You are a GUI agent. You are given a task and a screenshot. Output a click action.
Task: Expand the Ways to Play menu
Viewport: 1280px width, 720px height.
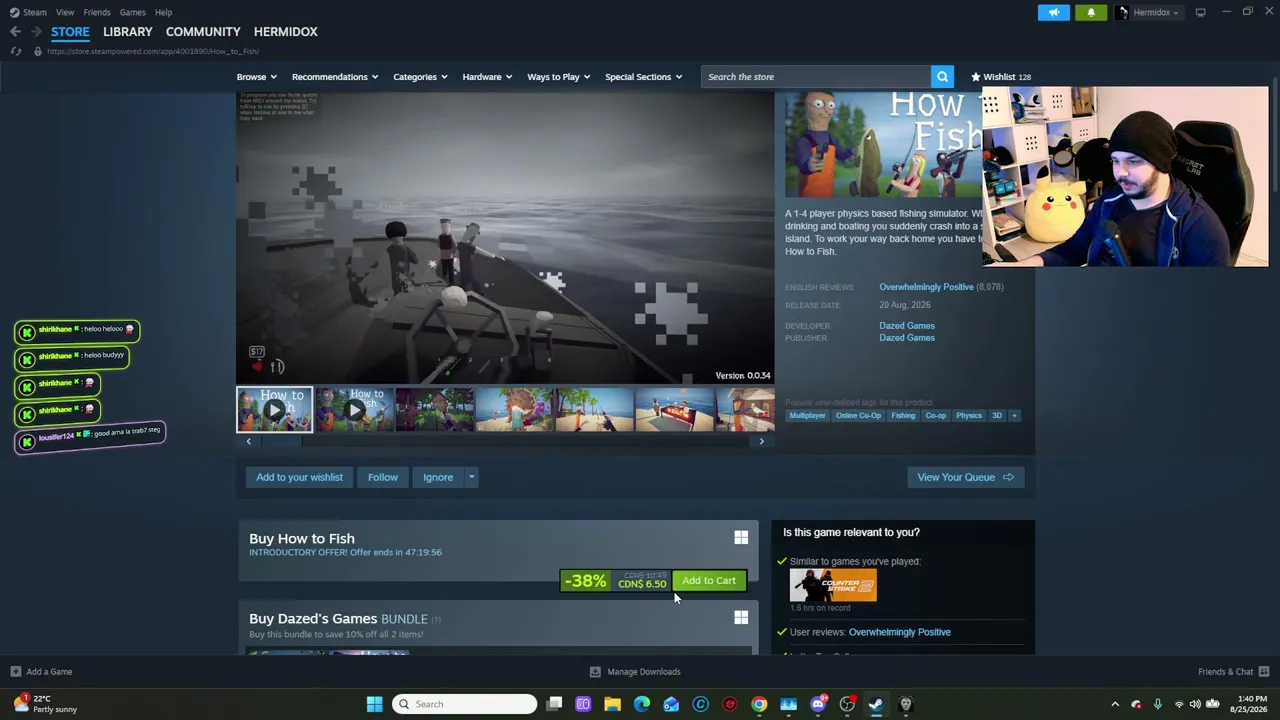559,77
